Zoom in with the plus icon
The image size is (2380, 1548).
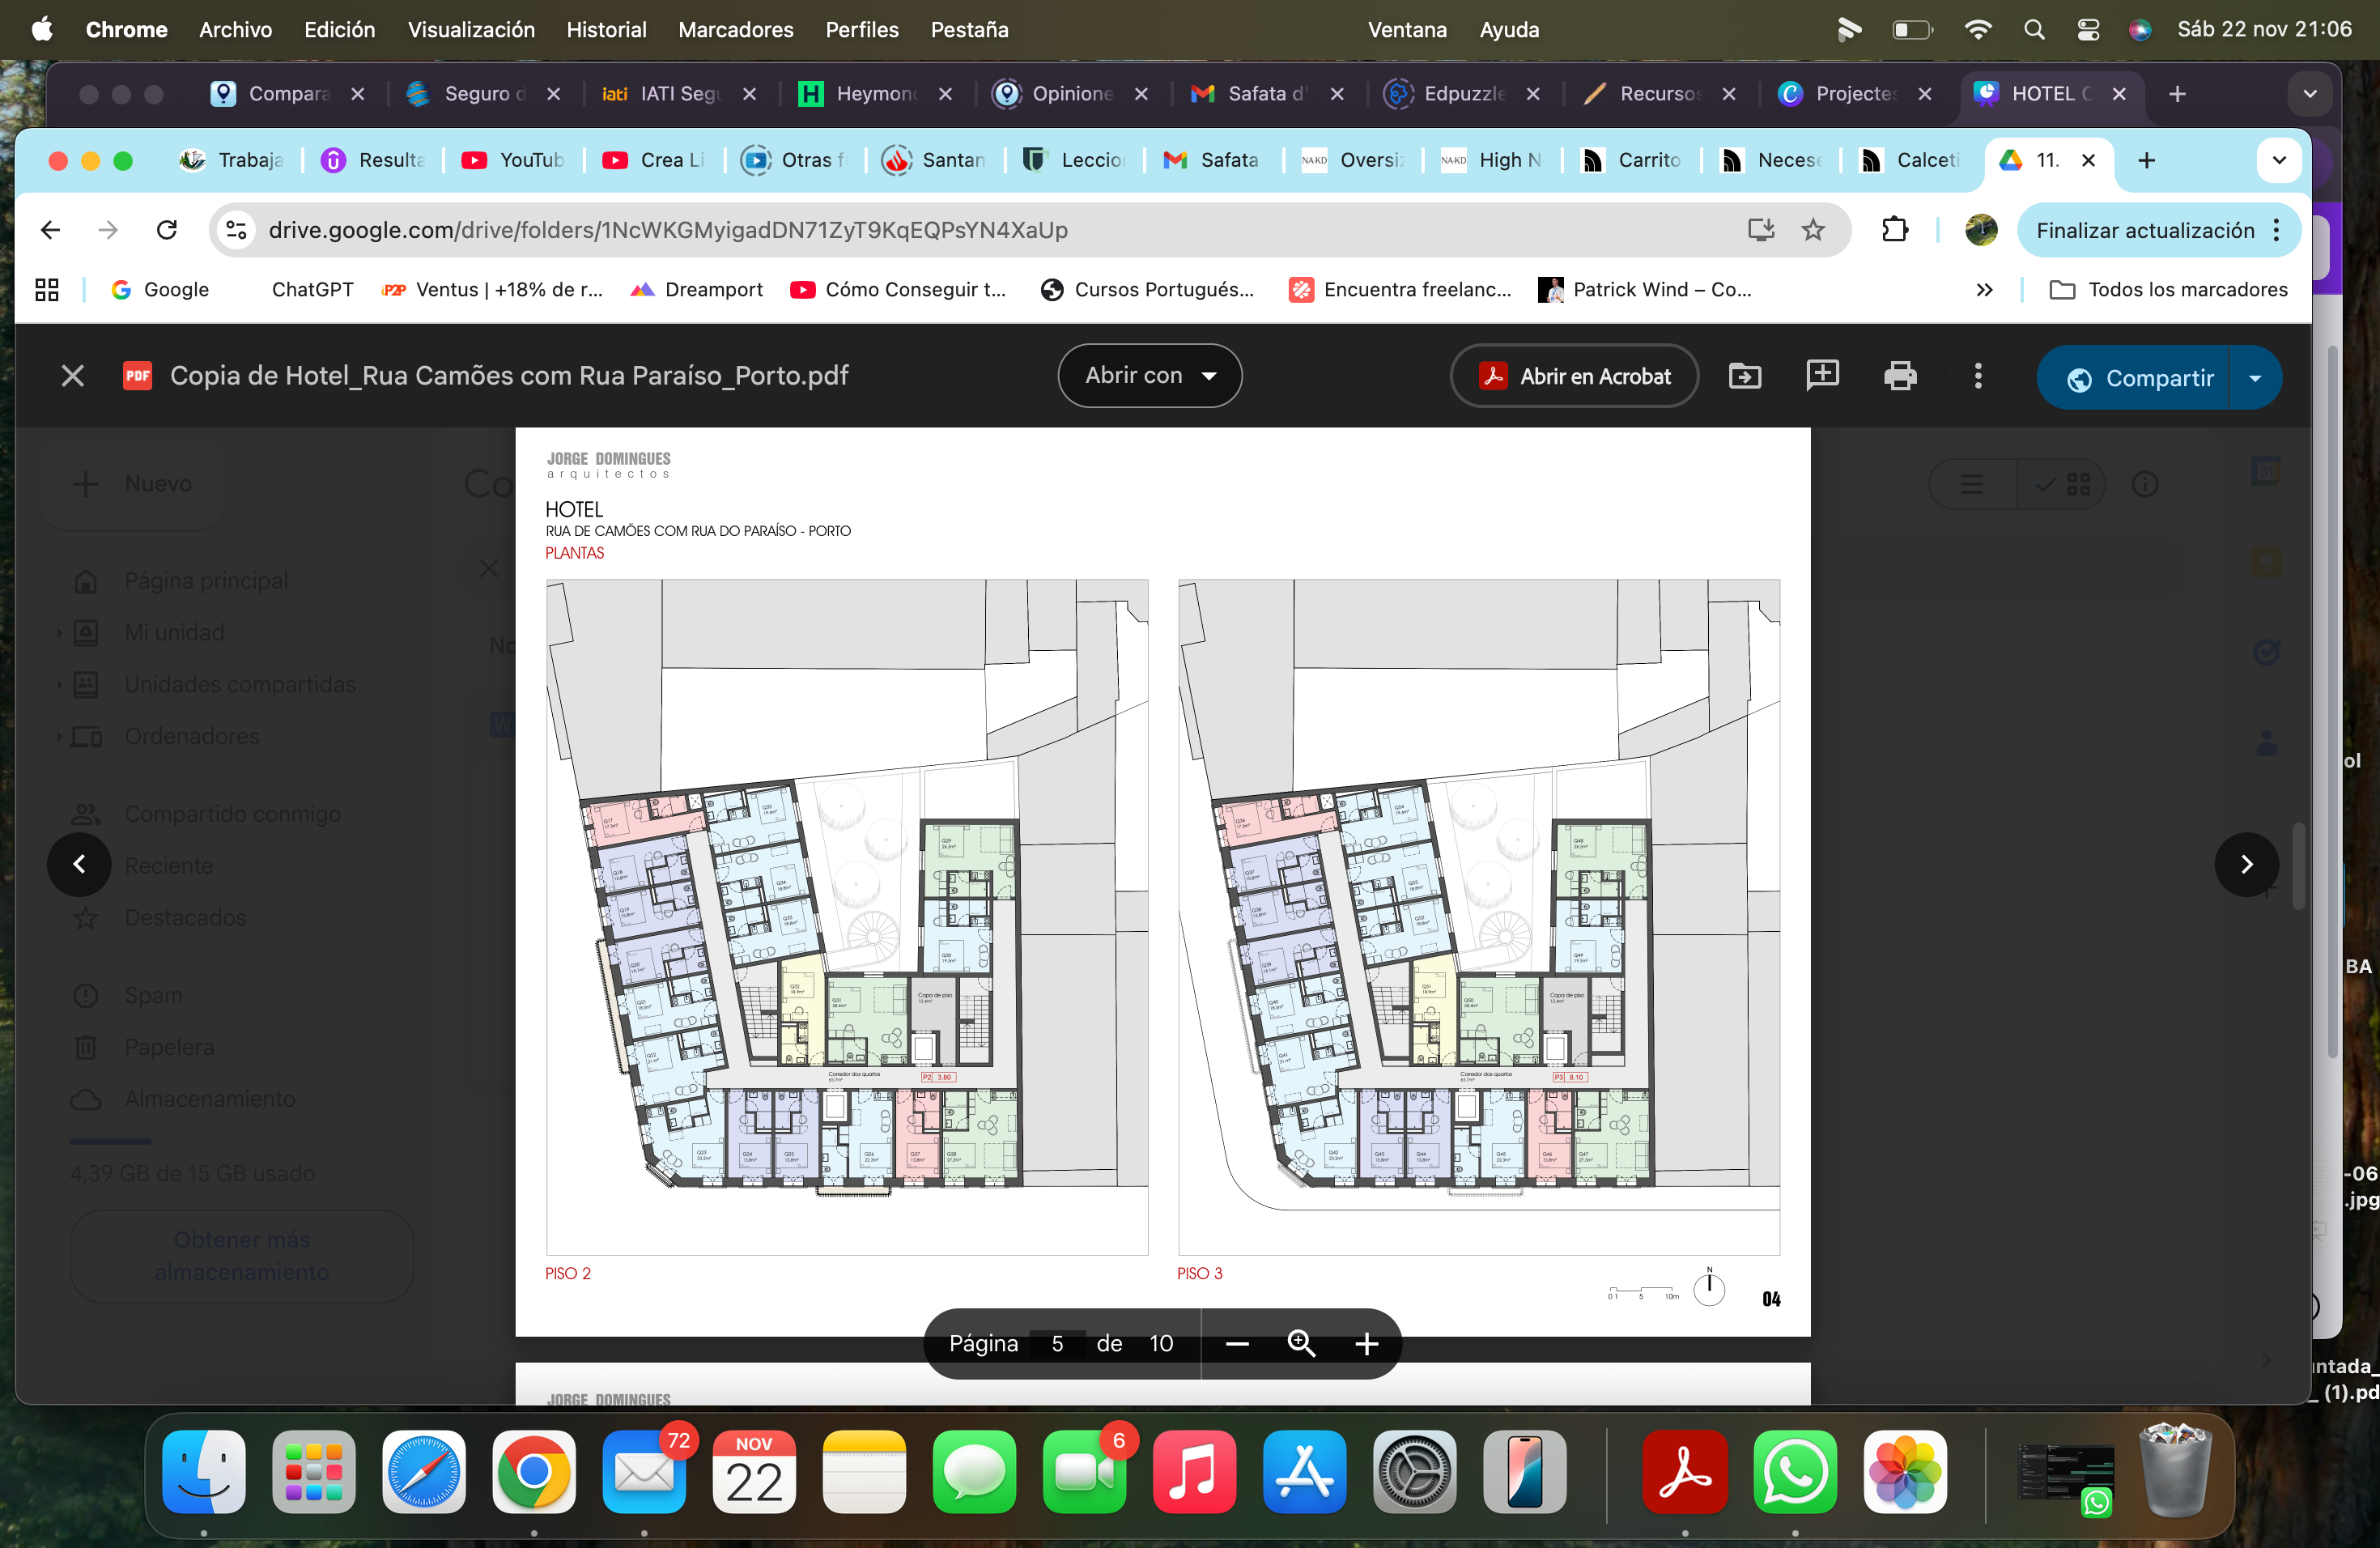(1366, 1344)
